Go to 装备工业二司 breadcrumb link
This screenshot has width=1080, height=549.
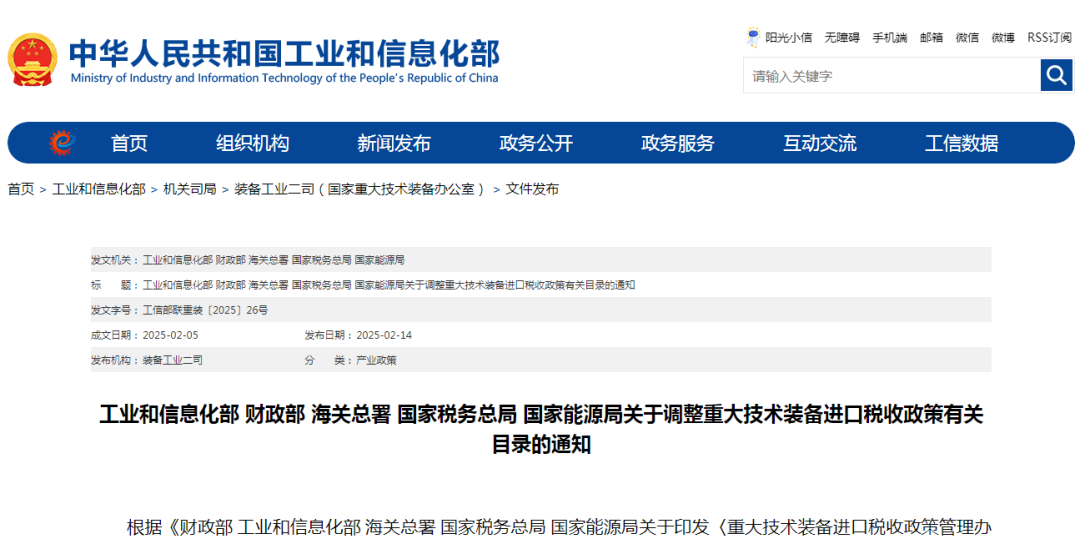[360, 189]
